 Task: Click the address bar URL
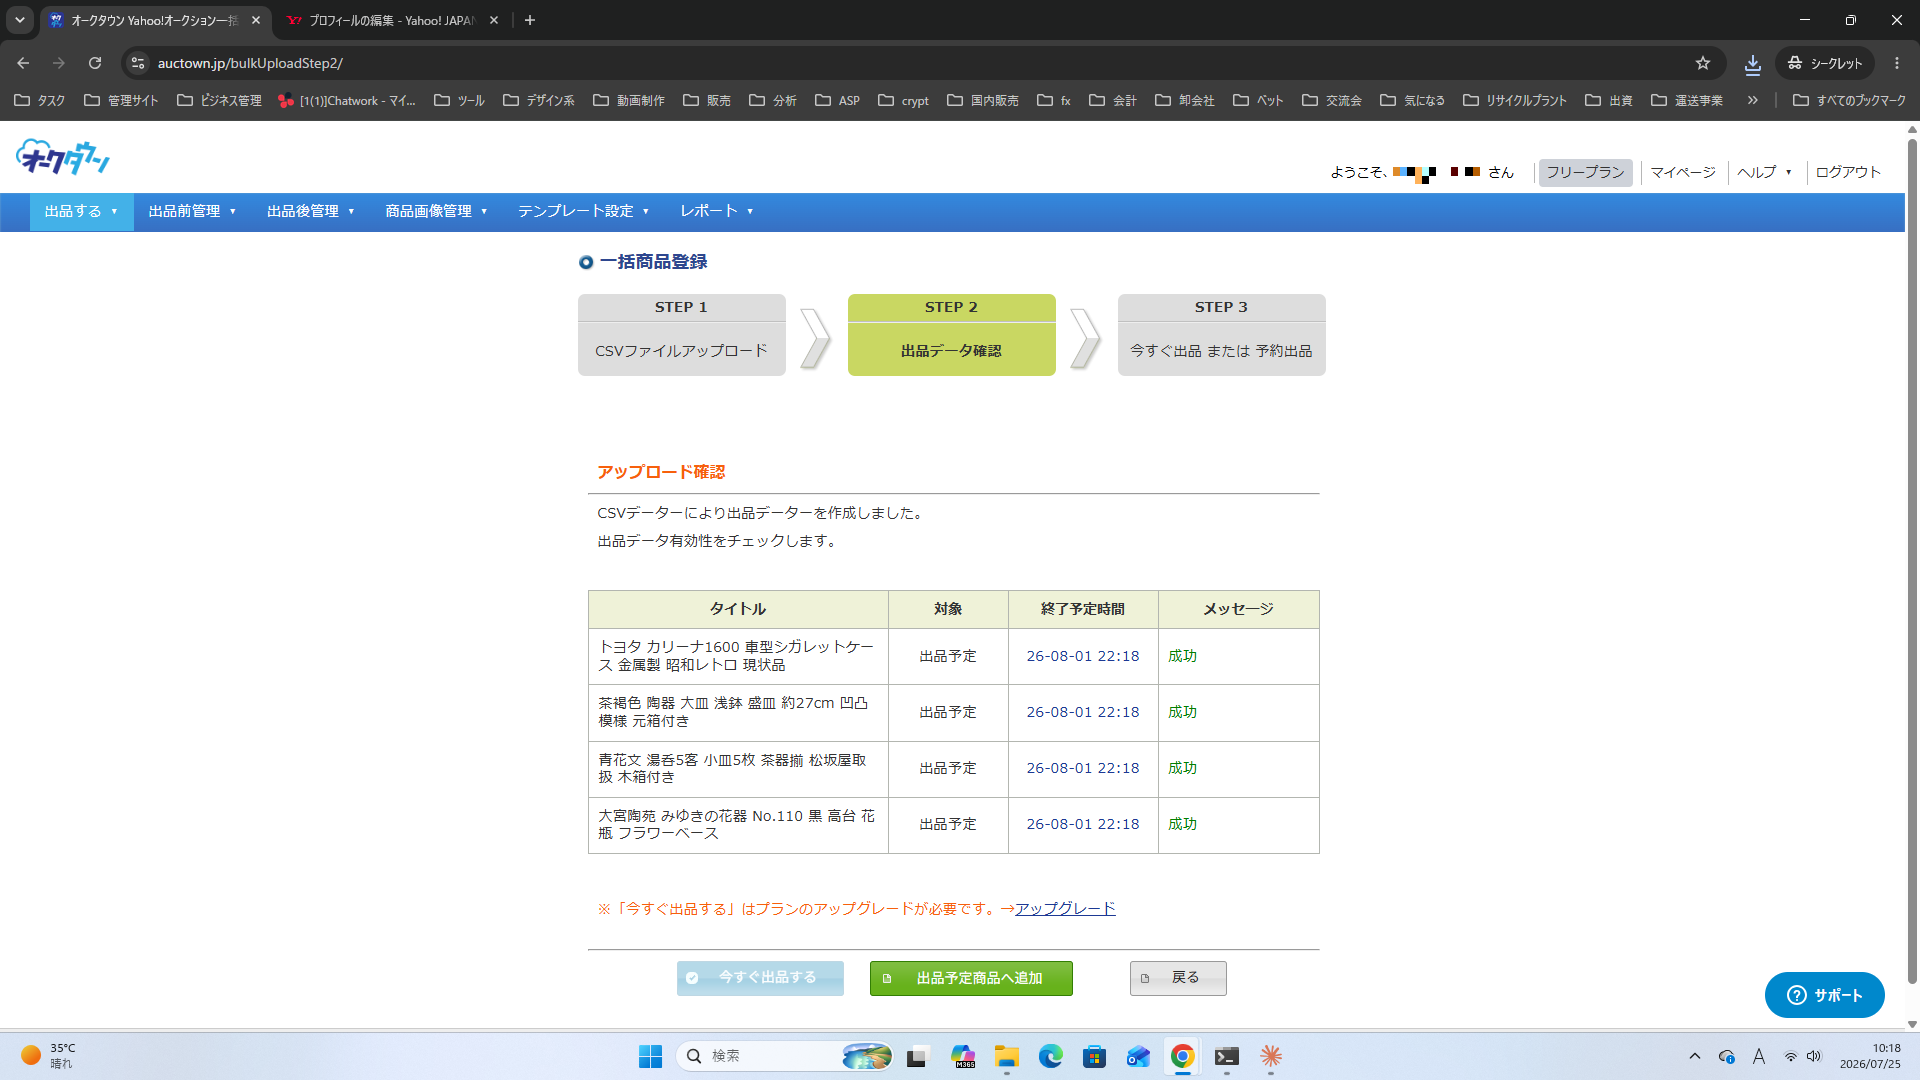pyautogui.click(x=250, y=63)
